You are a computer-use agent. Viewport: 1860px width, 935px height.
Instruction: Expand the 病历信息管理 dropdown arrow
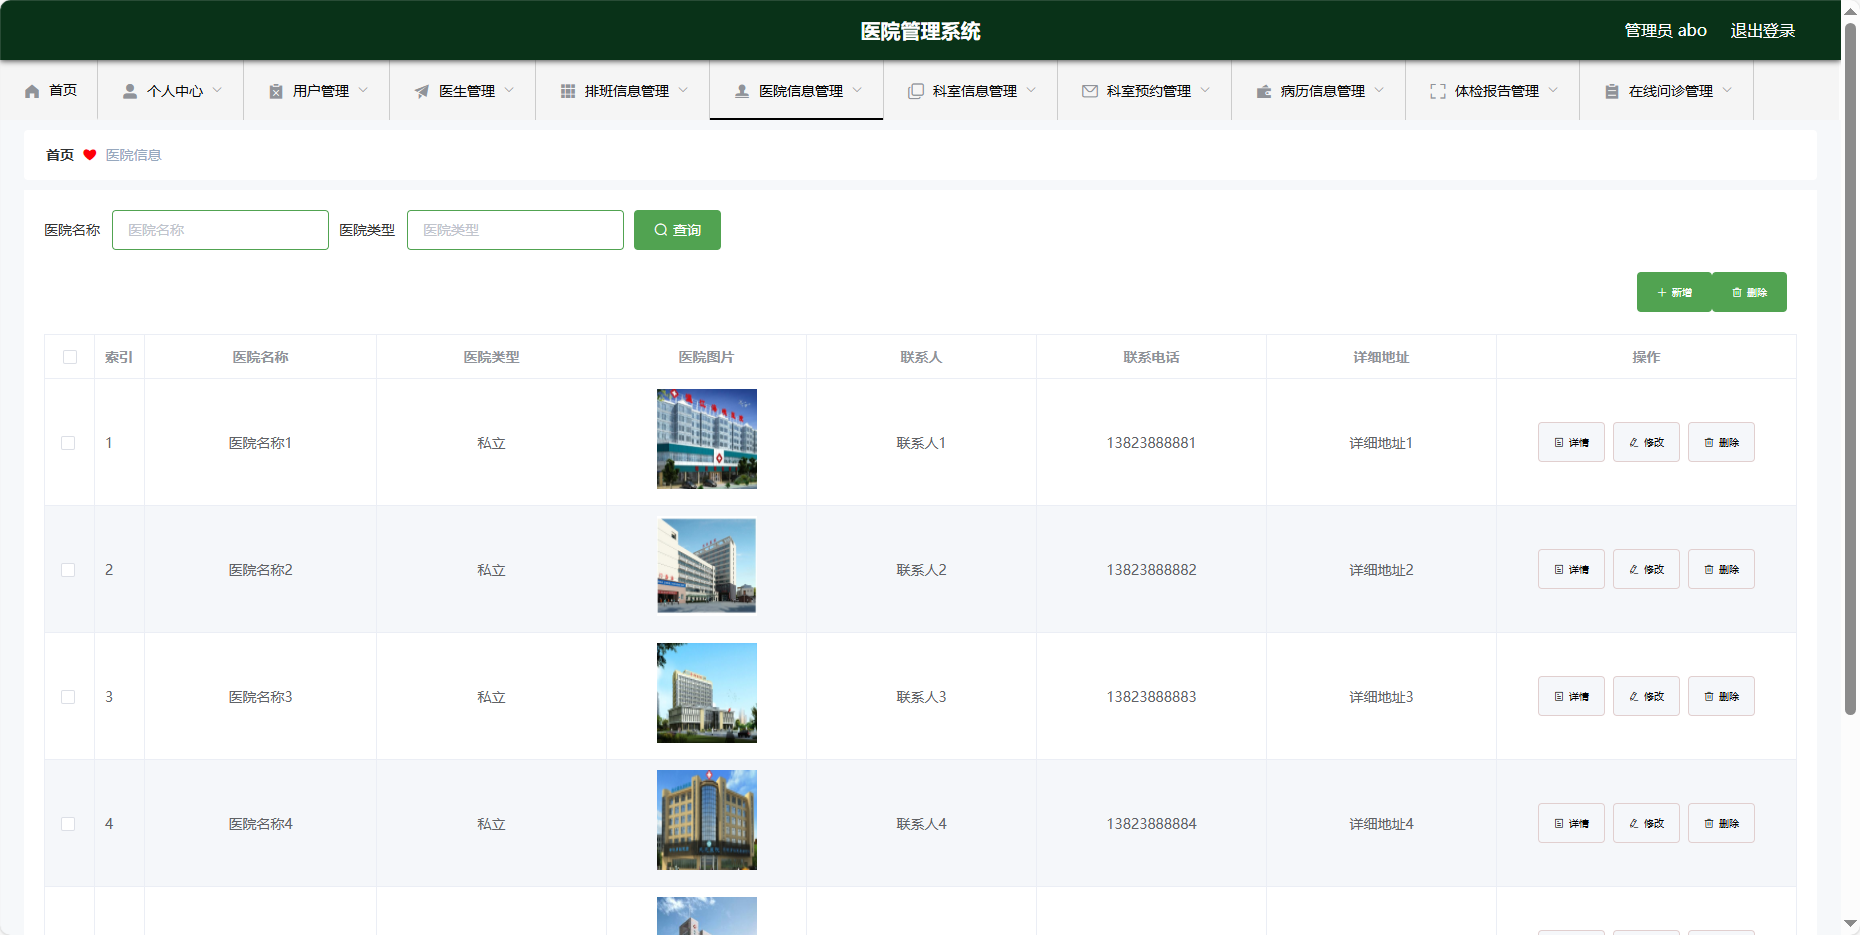pos(1379,90)
